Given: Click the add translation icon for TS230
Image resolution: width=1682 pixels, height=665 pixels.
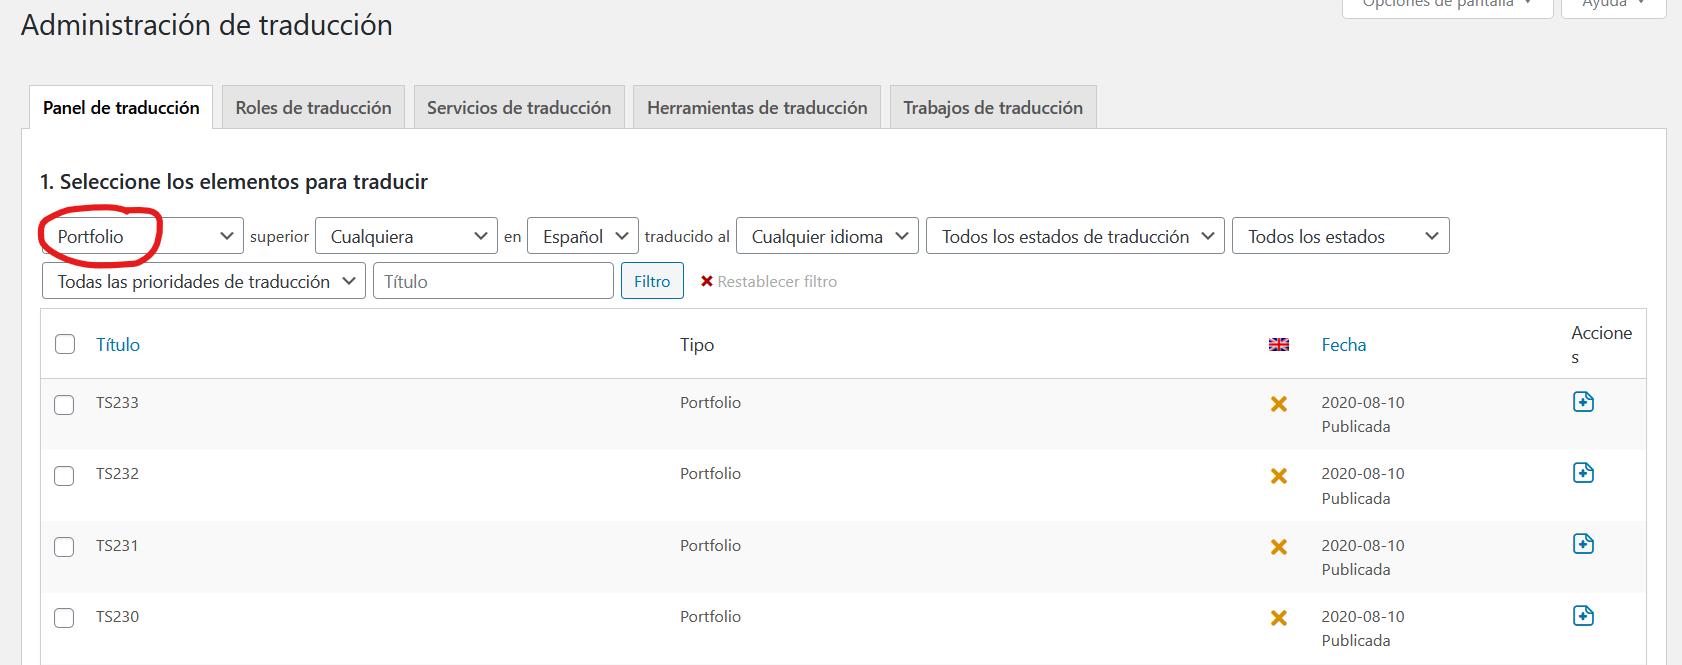Looking at the screenshot, I should pyautogui.click(x=1583, y=615).
